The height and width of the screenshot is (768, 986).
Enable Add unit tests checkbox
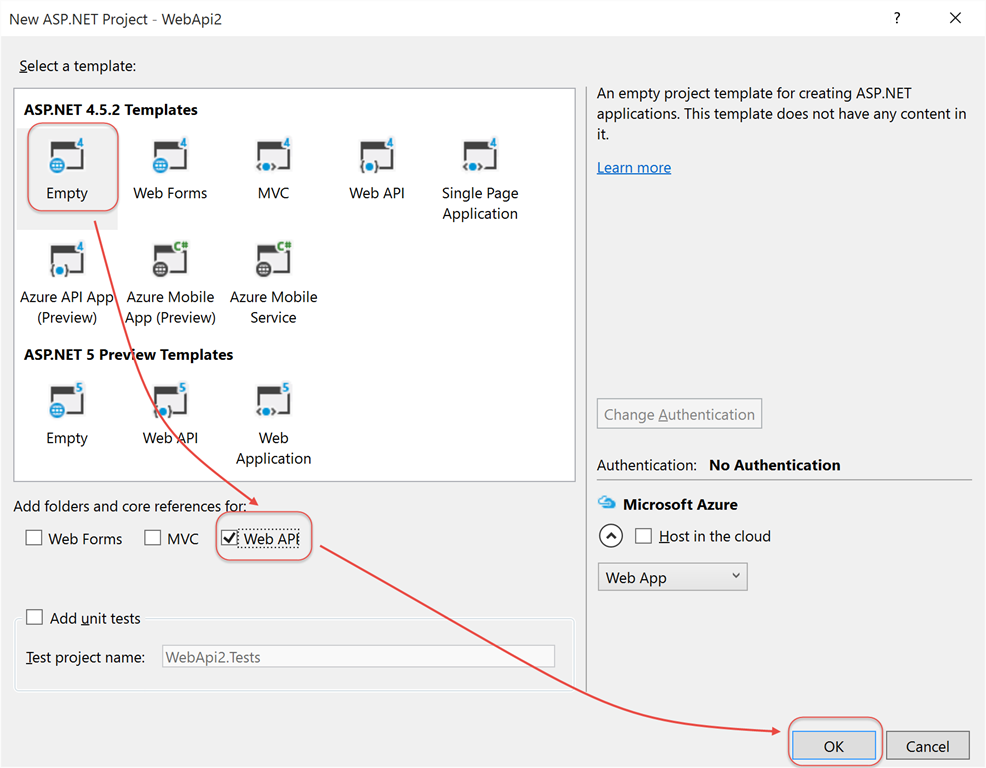tap(35, 618)
